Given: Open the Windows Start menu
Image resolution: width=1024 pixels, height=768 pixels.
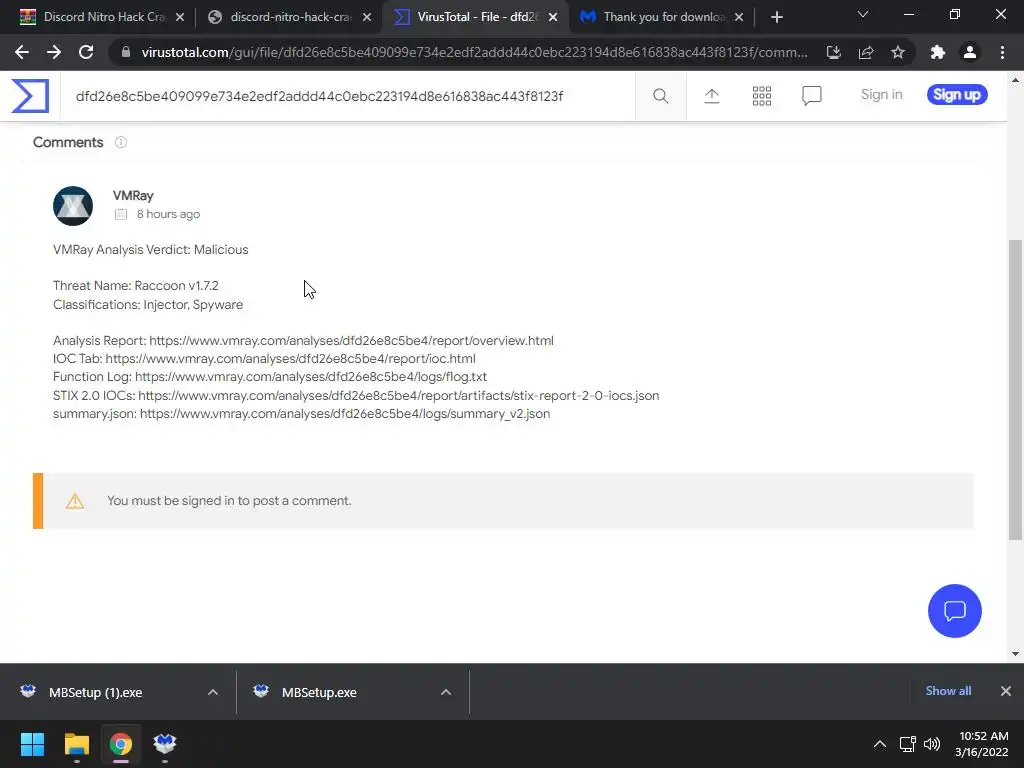Looking at the screenshot, I should tap(32, 744).
